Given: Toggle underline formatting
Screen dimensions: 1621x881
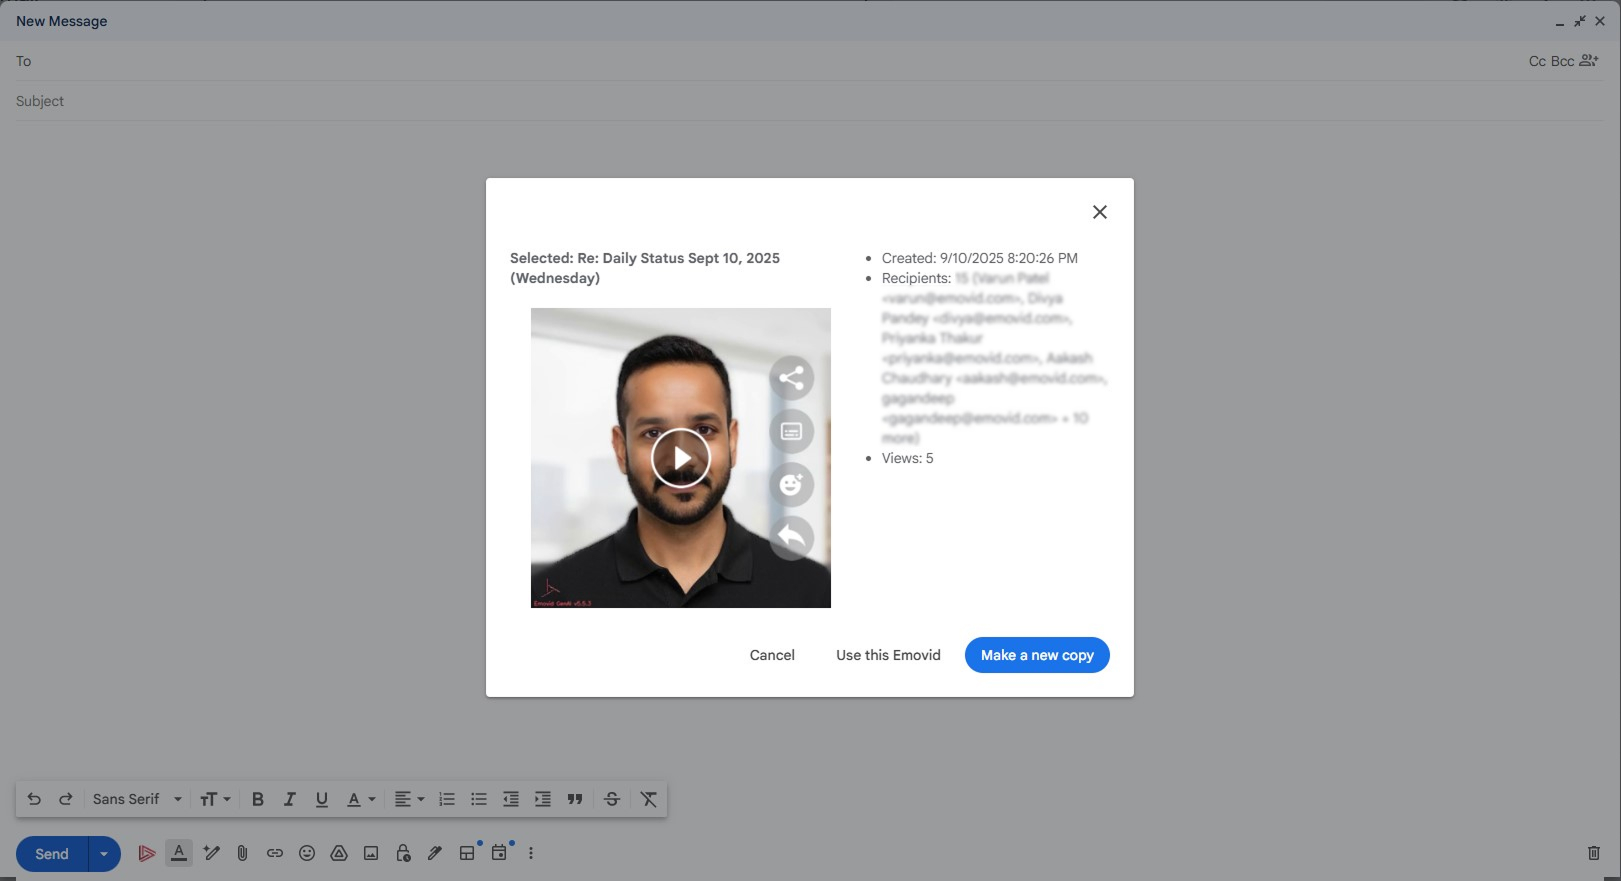Looking at the screenshot, I should point(322,799).
